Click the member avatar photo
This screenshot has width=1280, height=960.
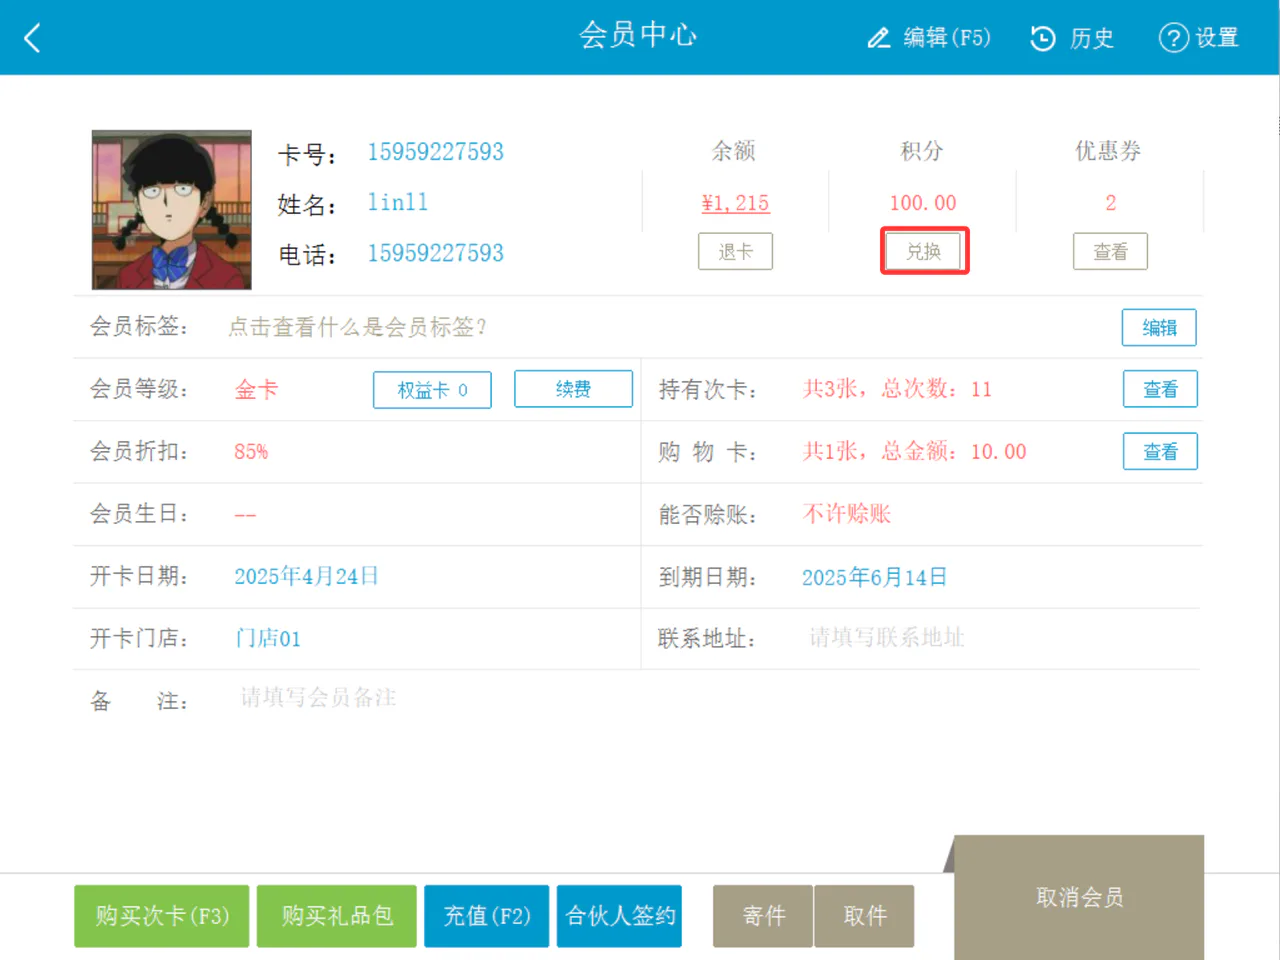pos(172,210)
